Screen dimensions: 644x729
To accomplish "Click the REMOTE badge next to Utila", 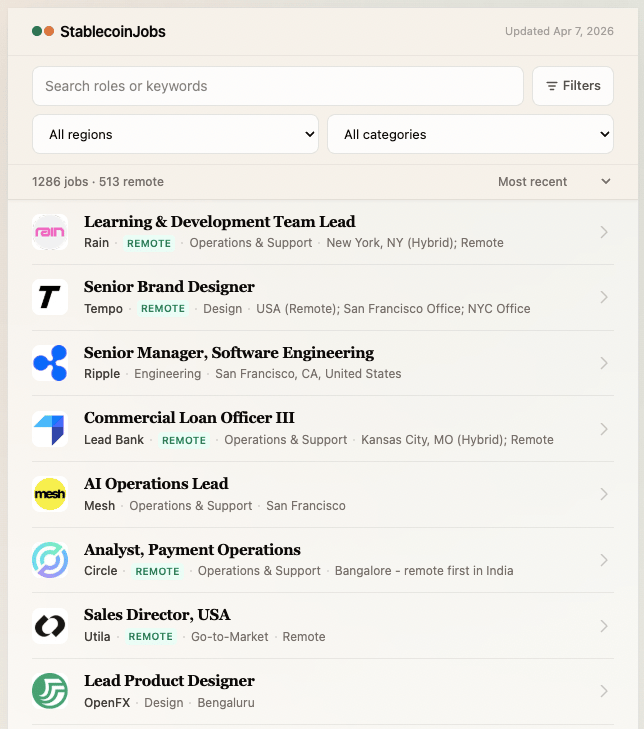I will (150, 636).
